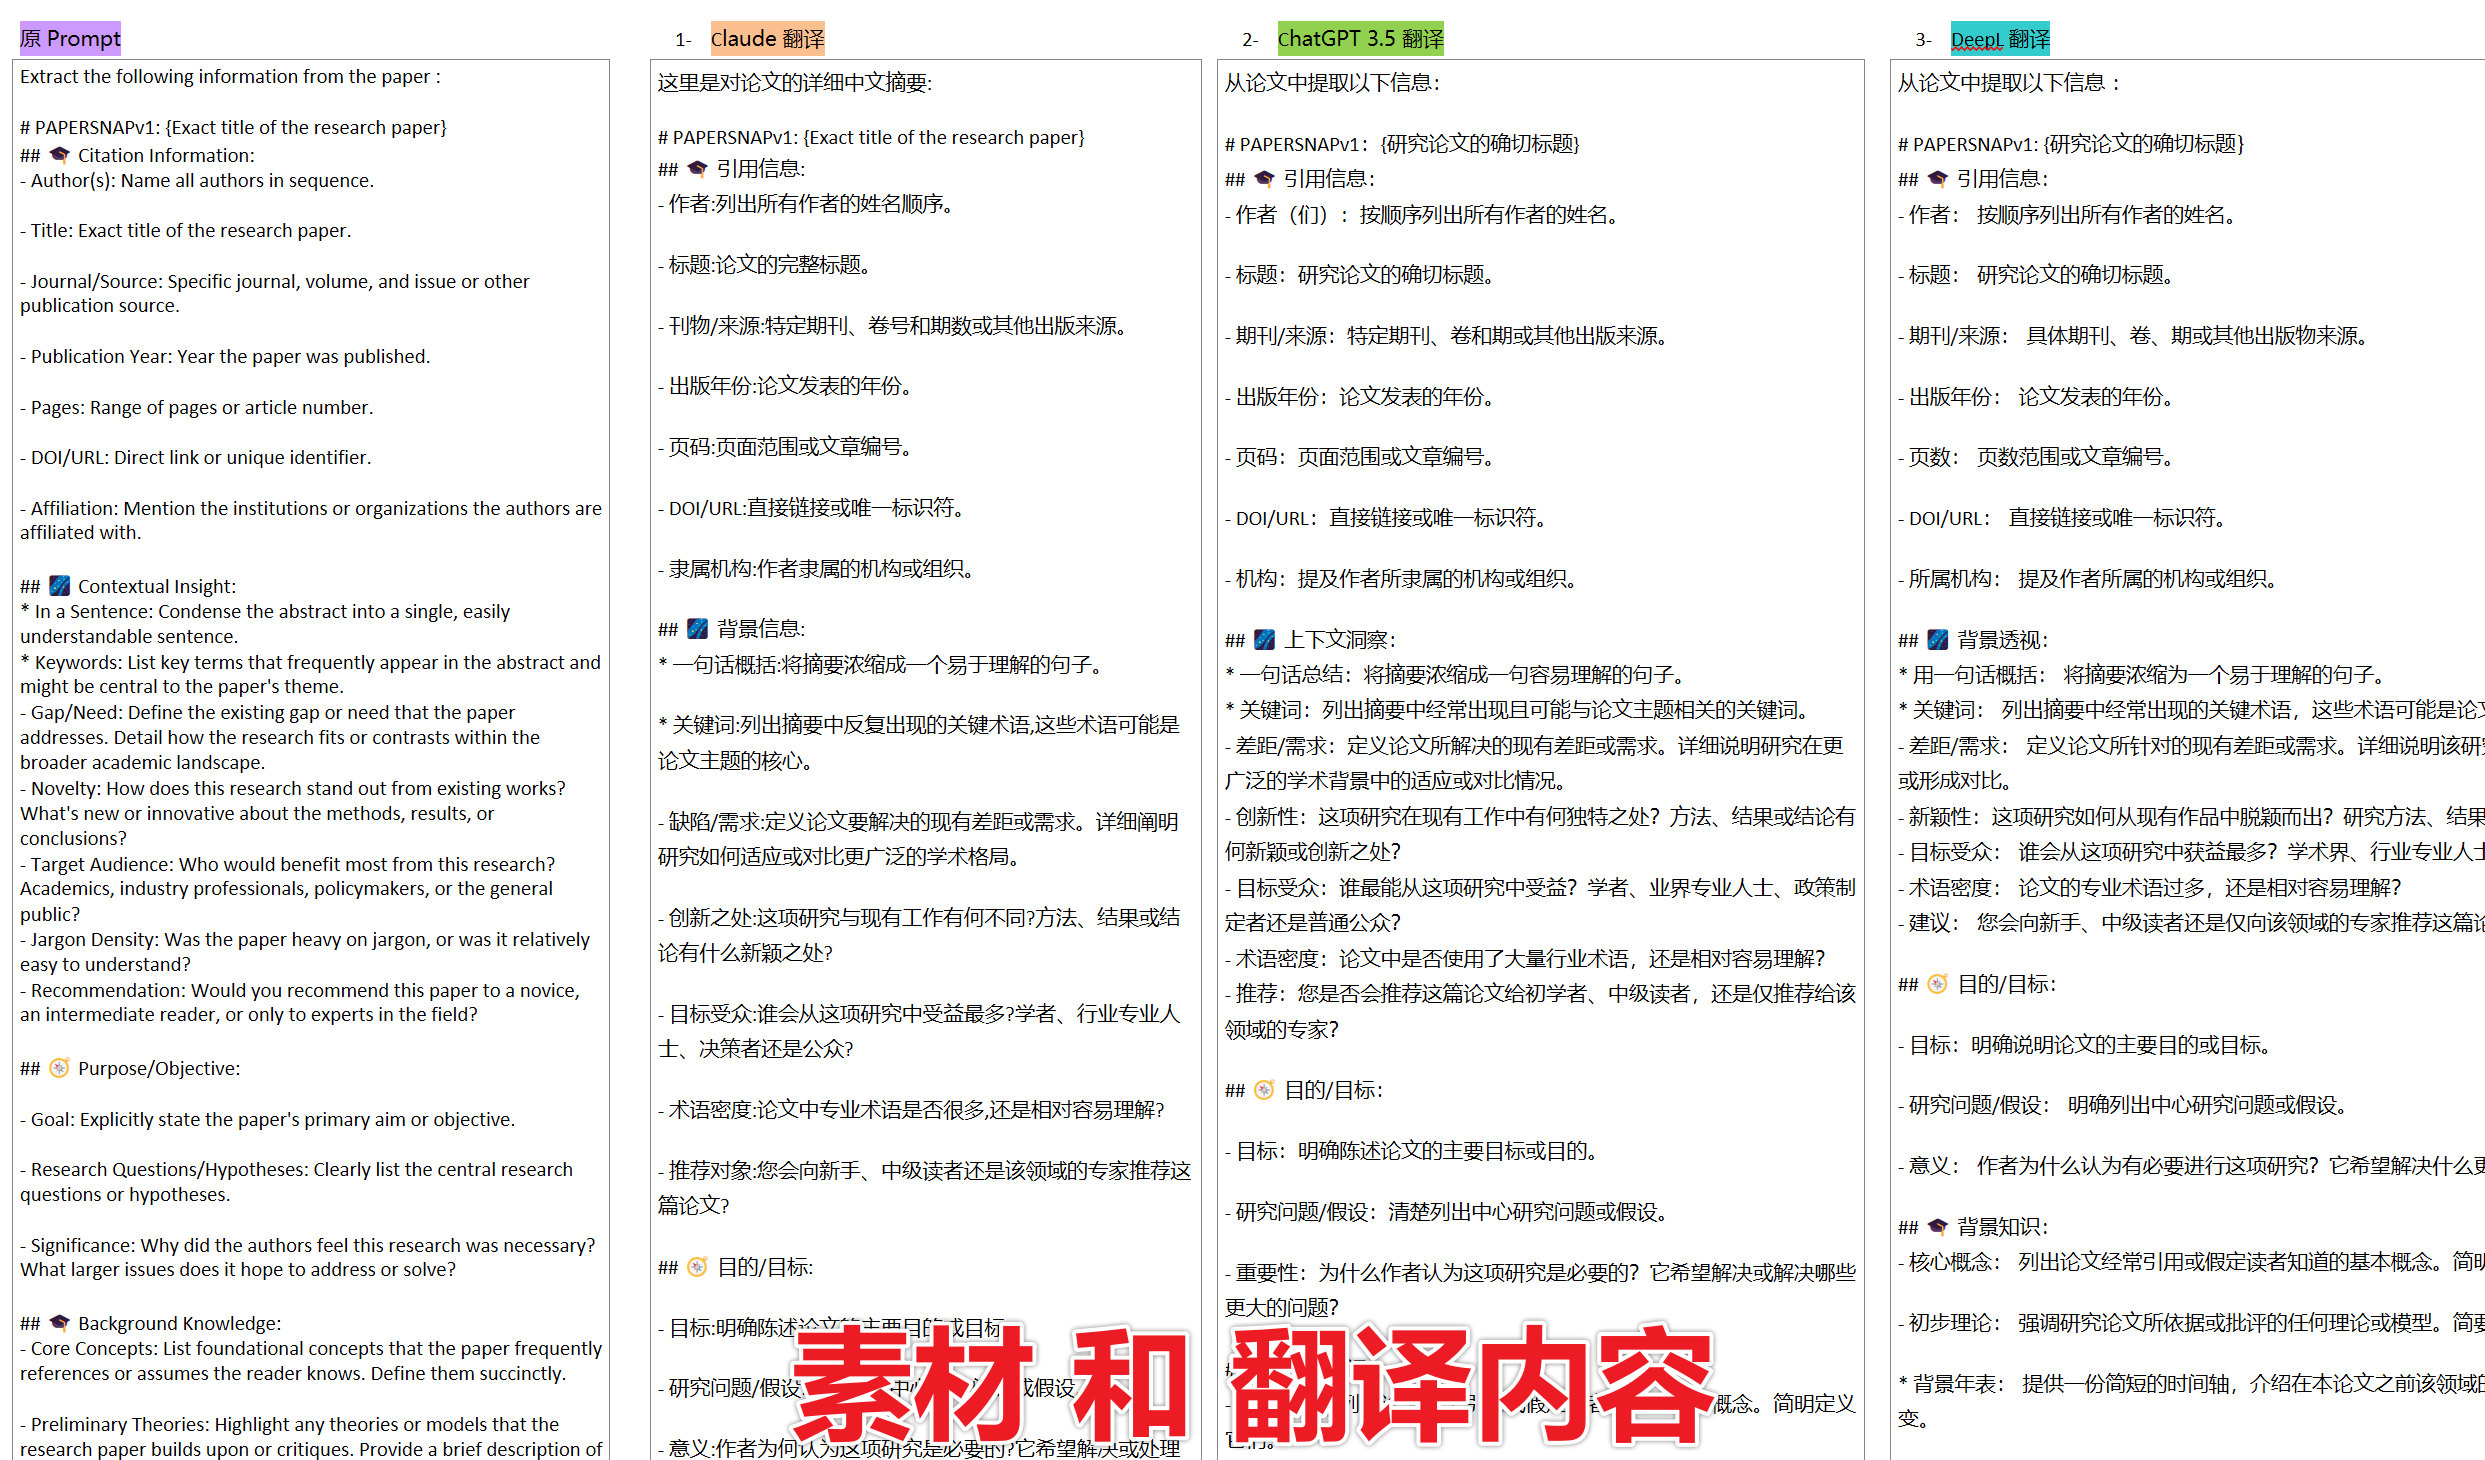Click the graduation cap emoji before '引用信息:' in Claude column

point(697,169)
